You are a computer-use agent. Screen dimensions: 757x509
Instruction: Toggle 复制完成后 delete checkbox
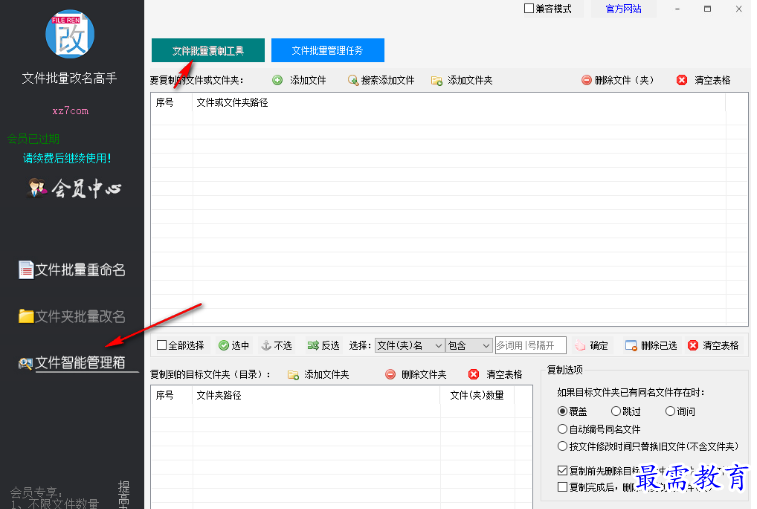point(562,487)
